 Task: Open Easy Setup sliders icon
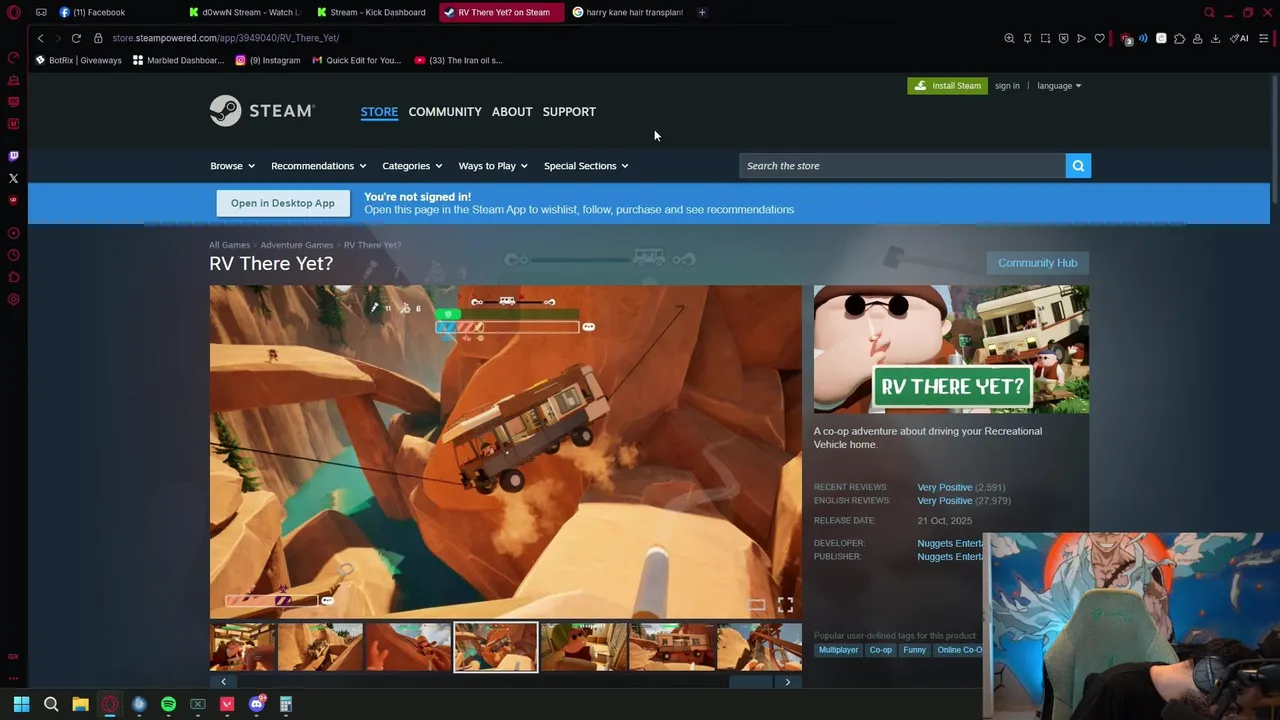point(1263,38)
